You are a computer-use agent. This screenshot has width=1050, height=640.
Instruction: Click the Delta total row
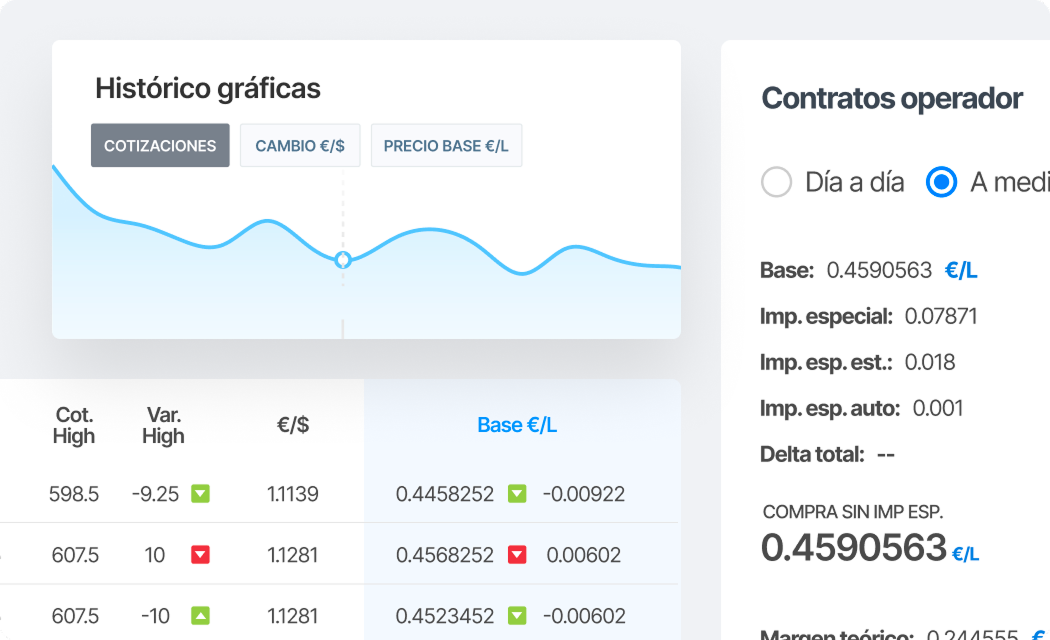click(827, 455)
